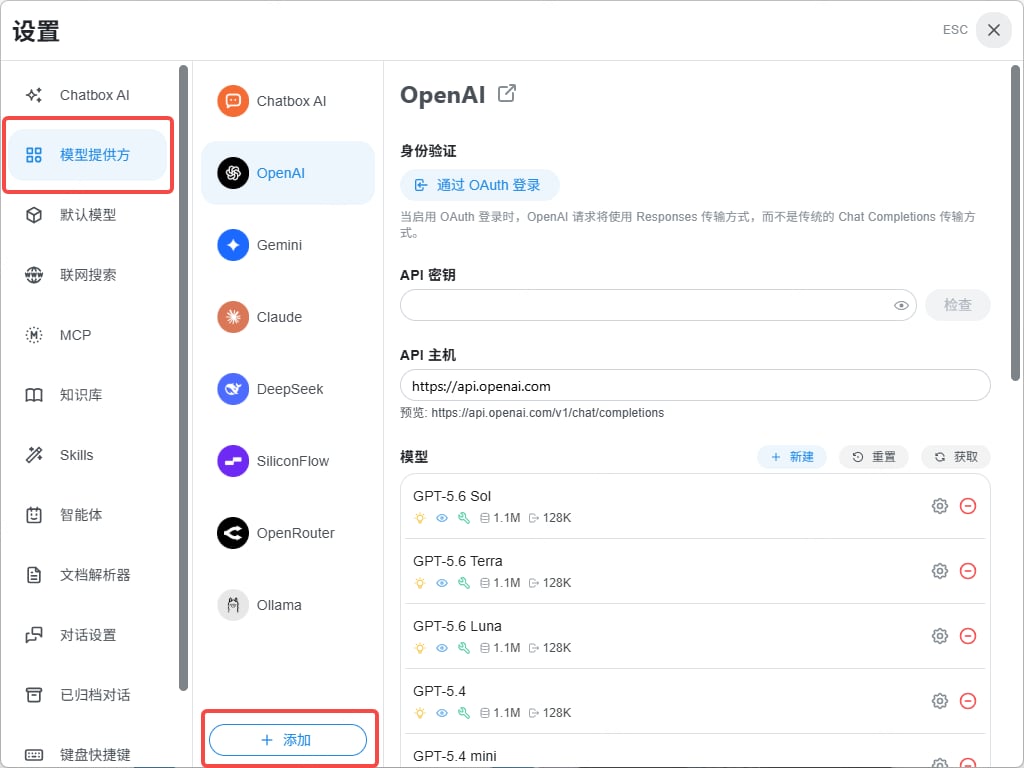Screen dimensions: 1024x768
Task: Click tool-use wrench icon of GPT-5.4
Action: [464, 712]
